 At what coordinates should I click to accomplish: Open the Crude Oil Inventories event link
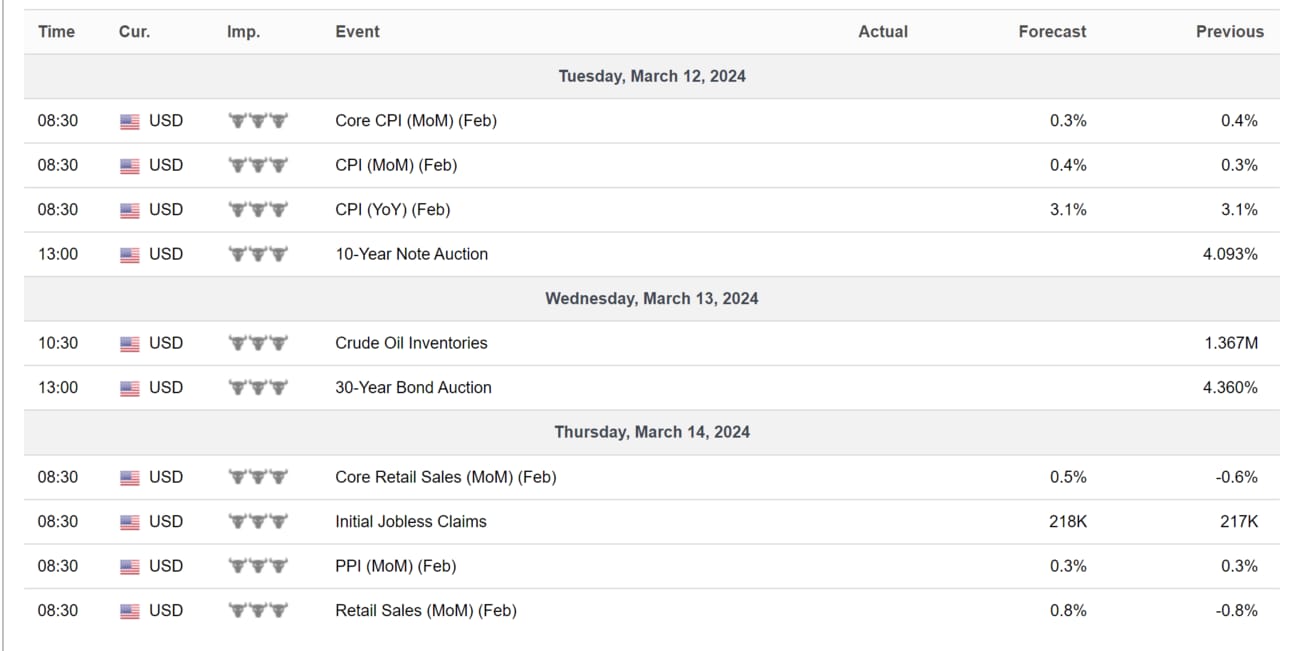click(411, 343)
